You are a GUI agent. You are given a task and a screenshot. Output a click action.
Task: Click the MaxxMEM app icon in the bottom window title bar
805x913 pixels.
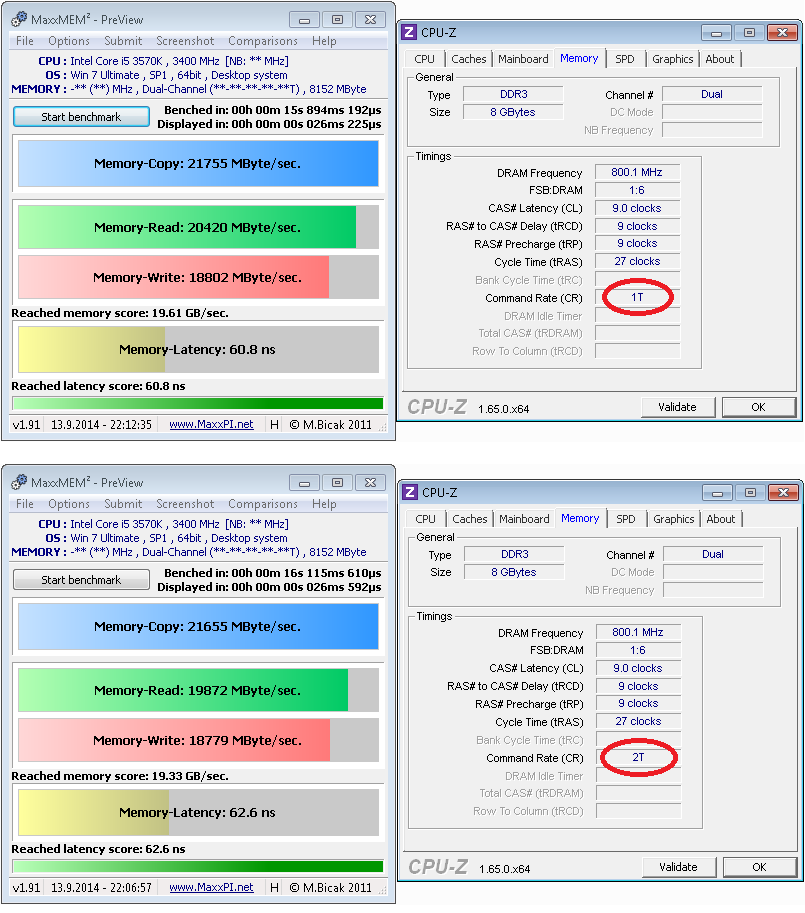point(19,482)
